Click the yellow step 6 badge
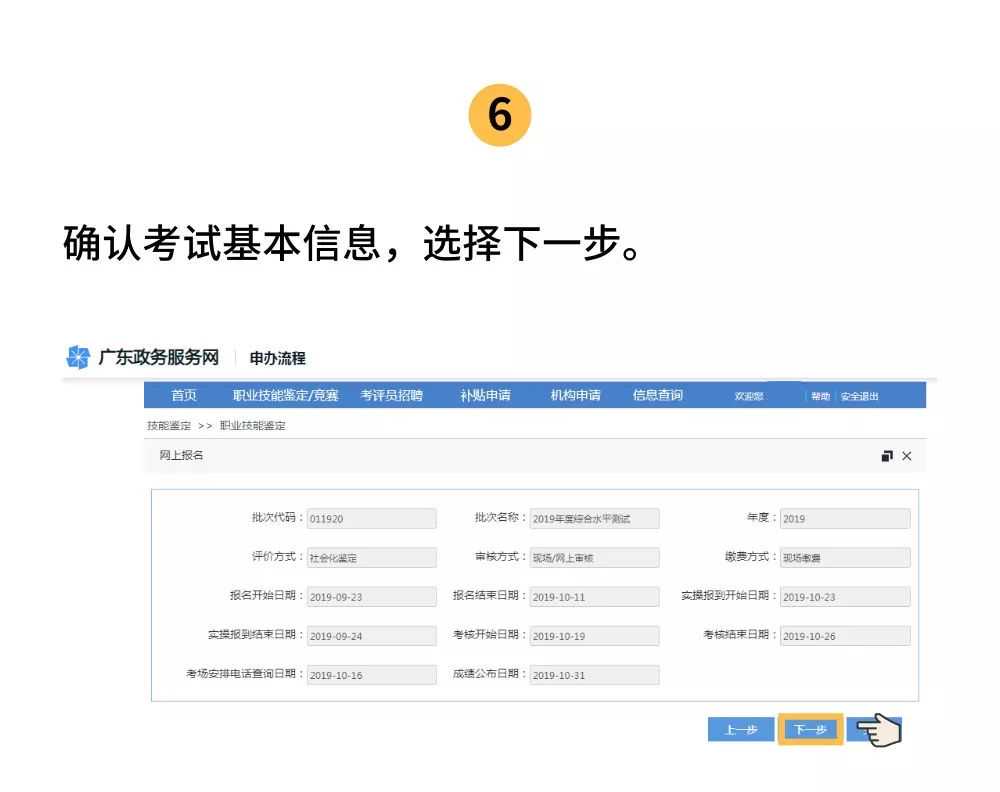 [500, 115]
